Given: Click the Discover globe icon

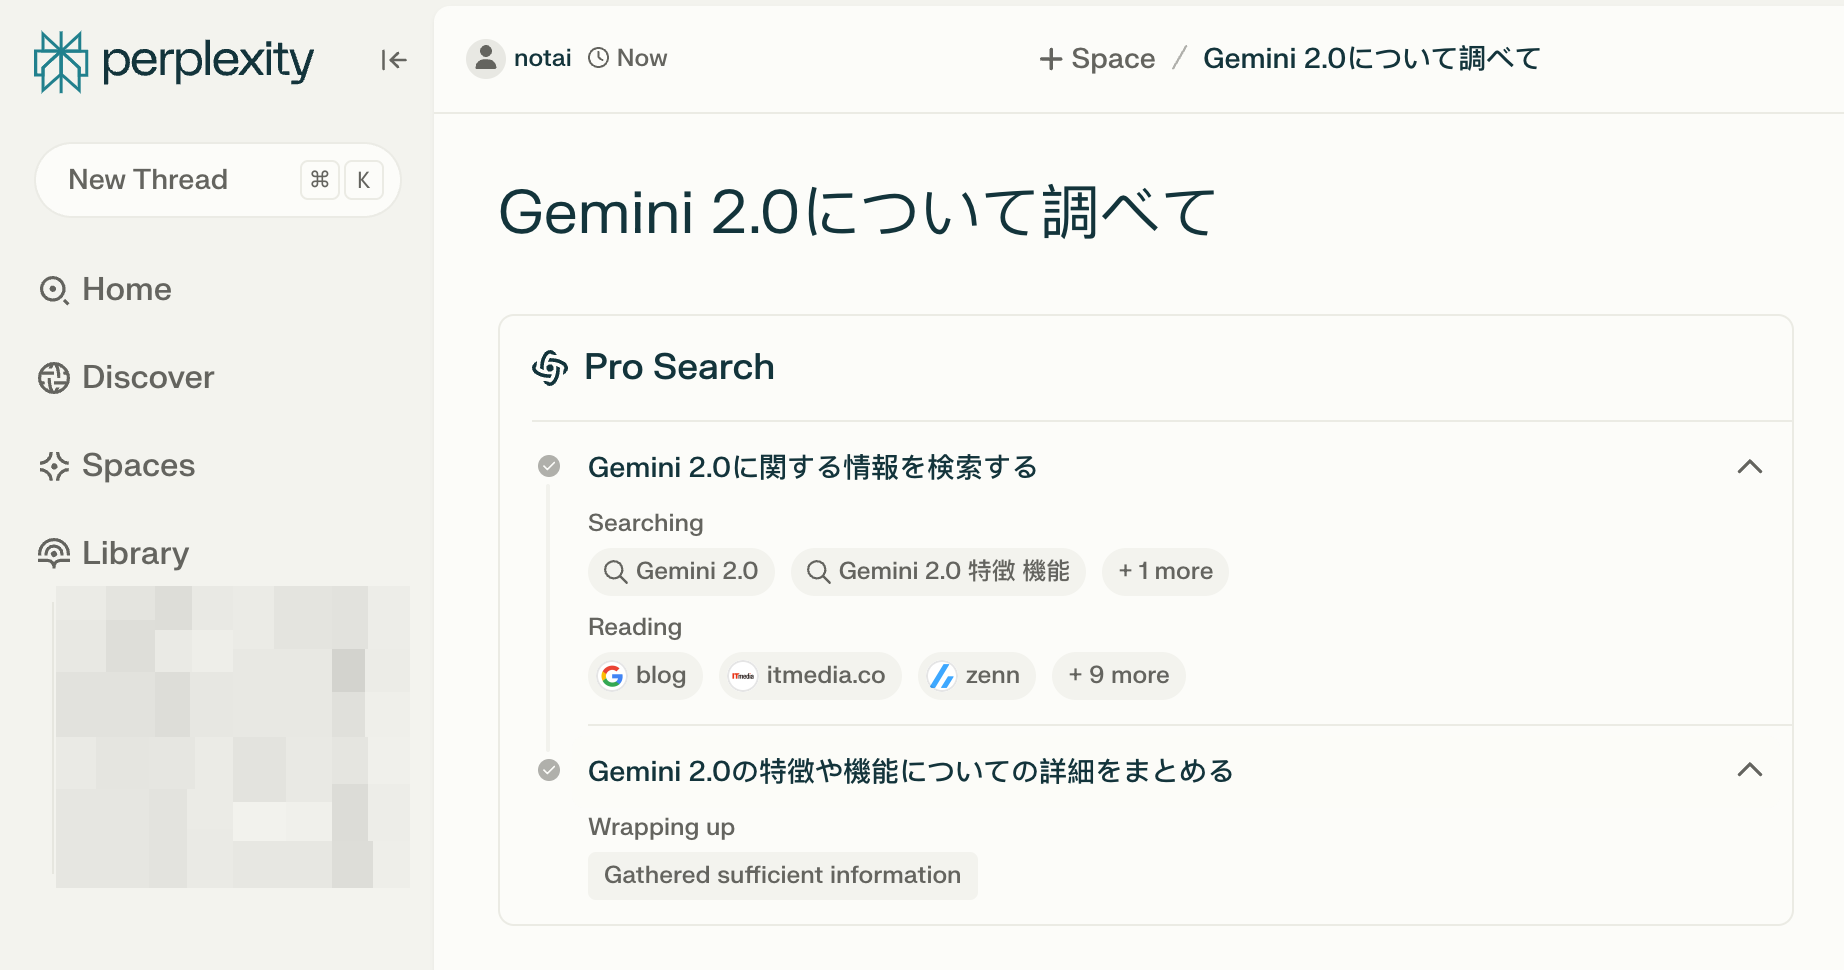Looking at the screenshot, I should tap(54, 378).
